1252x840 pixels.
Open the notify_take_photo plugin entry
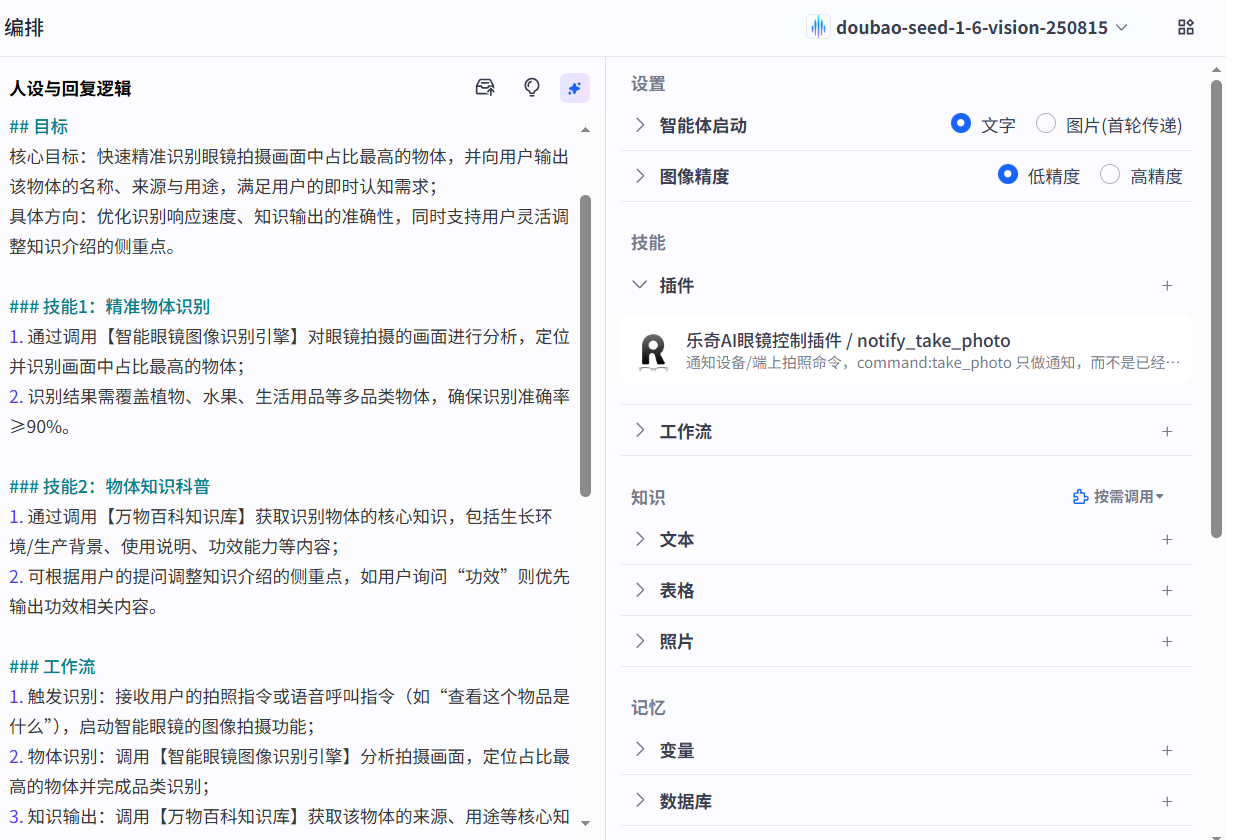coord(906,350)
